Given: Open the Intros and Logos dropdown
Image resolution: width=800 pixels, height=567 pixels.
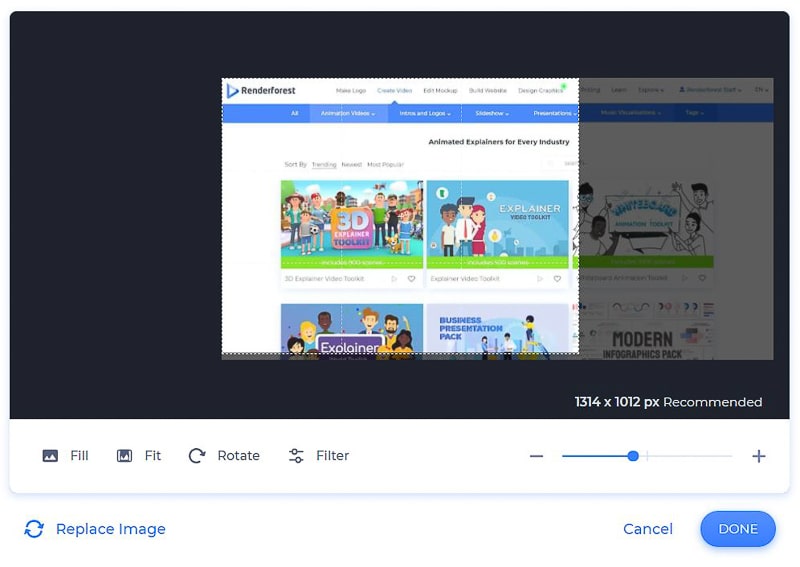Looking at the screenshot, I should (425, 113).
